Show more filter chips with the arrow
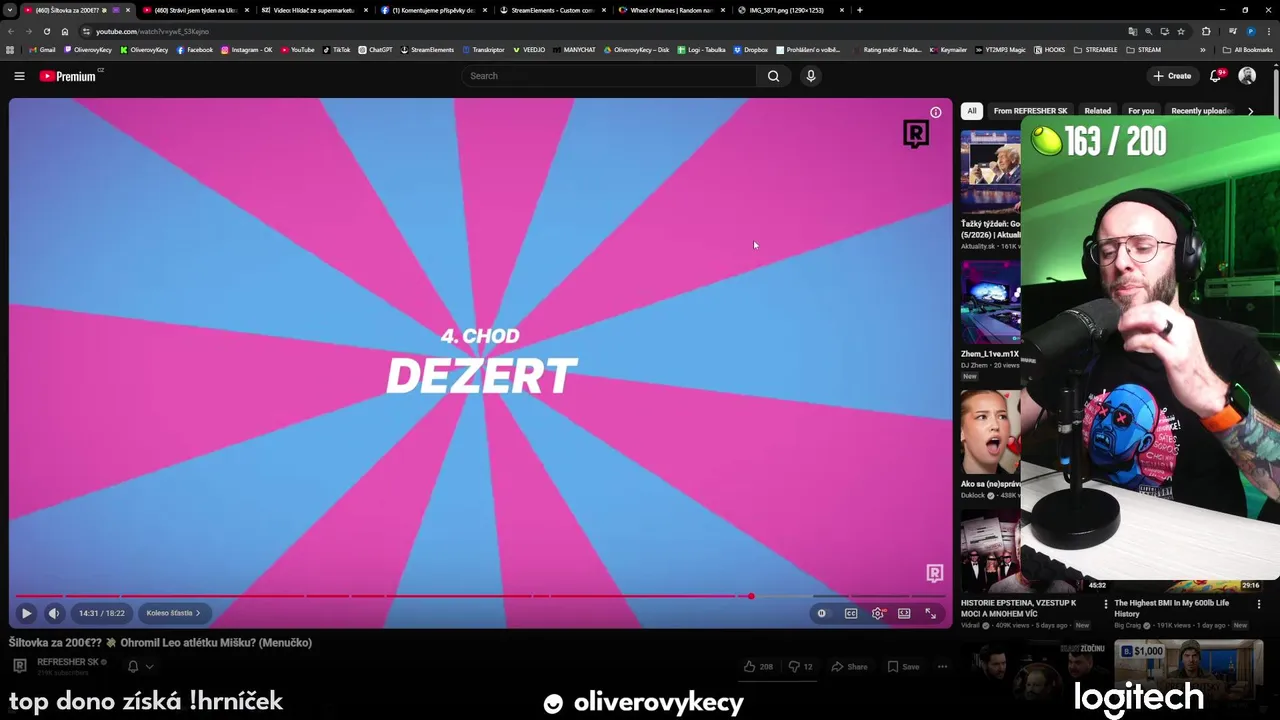1280x720 pixels. (1250, 111)
